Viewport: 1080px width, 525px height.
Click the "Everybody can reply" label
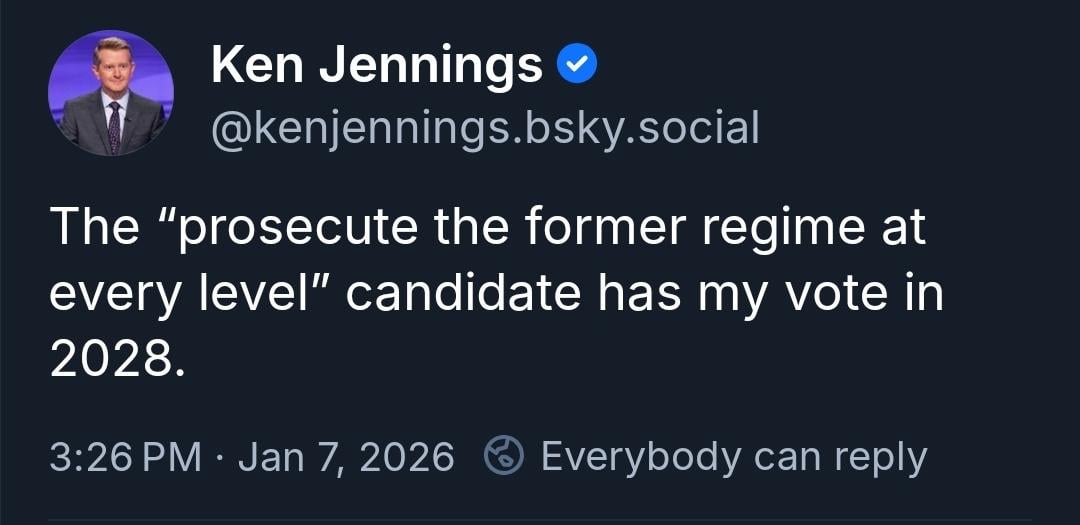click(x=733, y=457)
